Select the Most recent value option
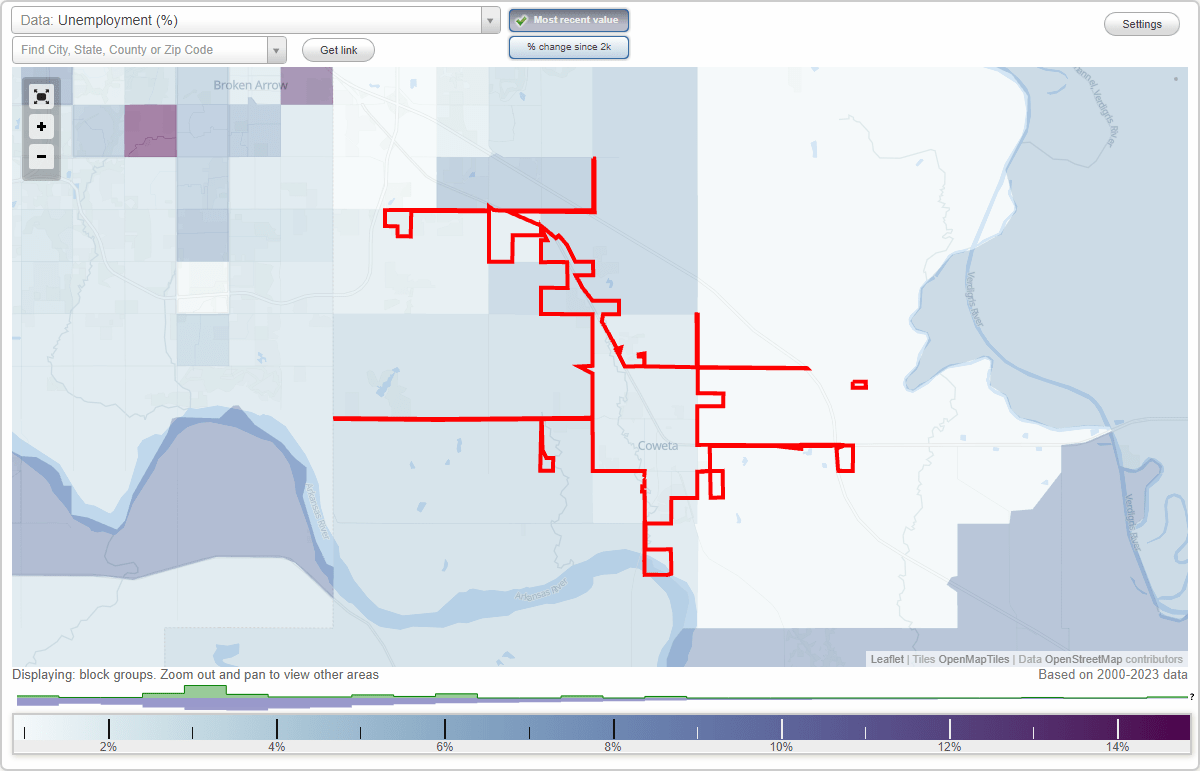The width and height of the screenshot is (1200, 771). click(x=569, y=20)
